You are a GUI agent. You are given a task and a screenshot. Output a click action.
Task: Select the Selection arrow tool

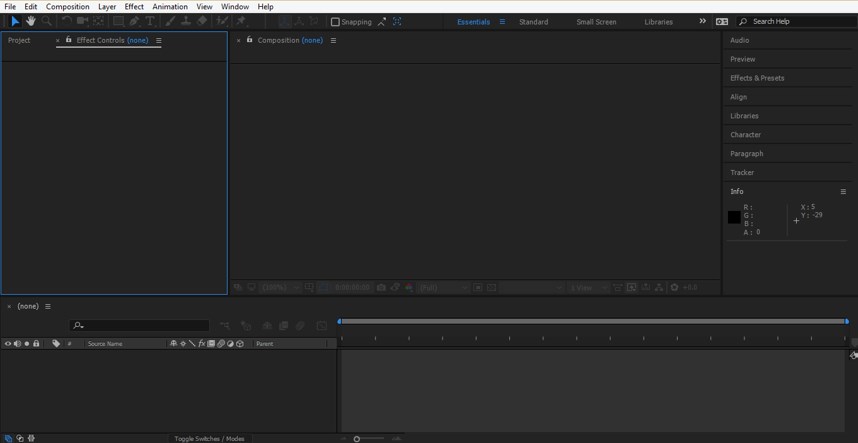(x=15, y=21)
